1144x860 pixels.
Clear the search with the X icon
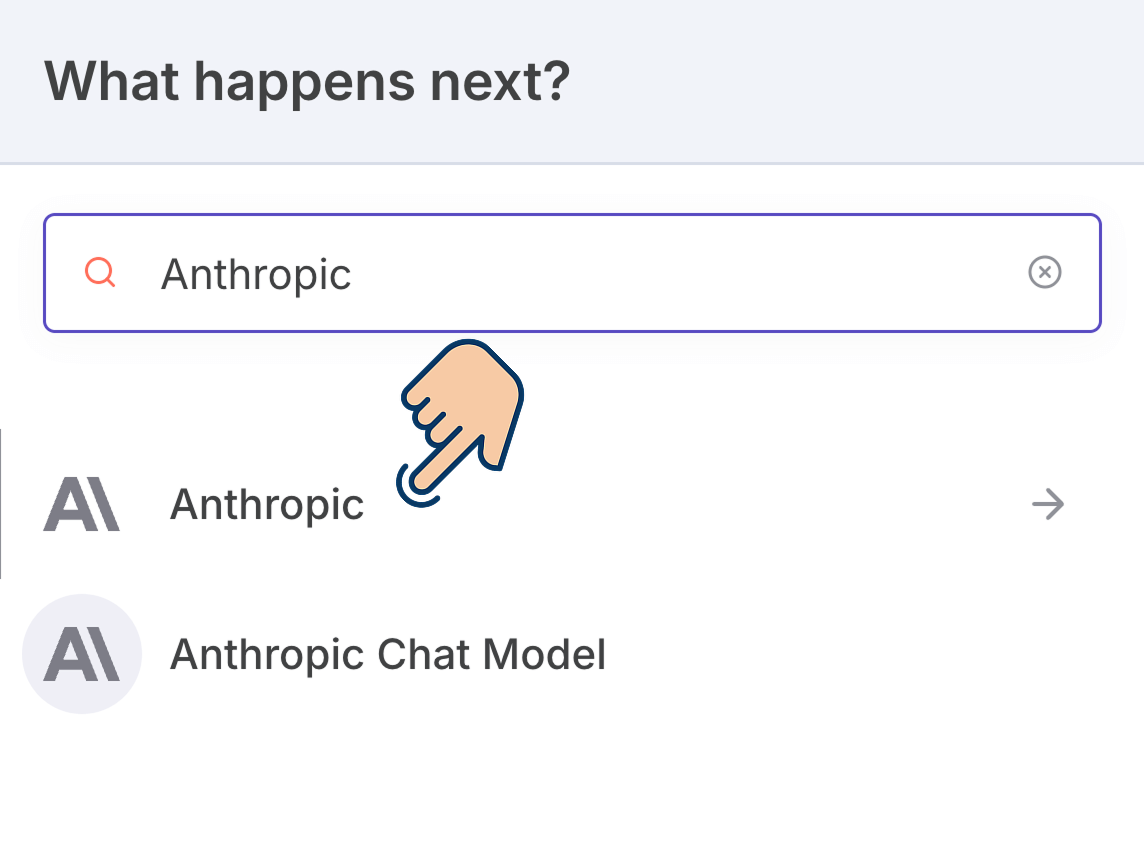click(x=1044, y=272)
